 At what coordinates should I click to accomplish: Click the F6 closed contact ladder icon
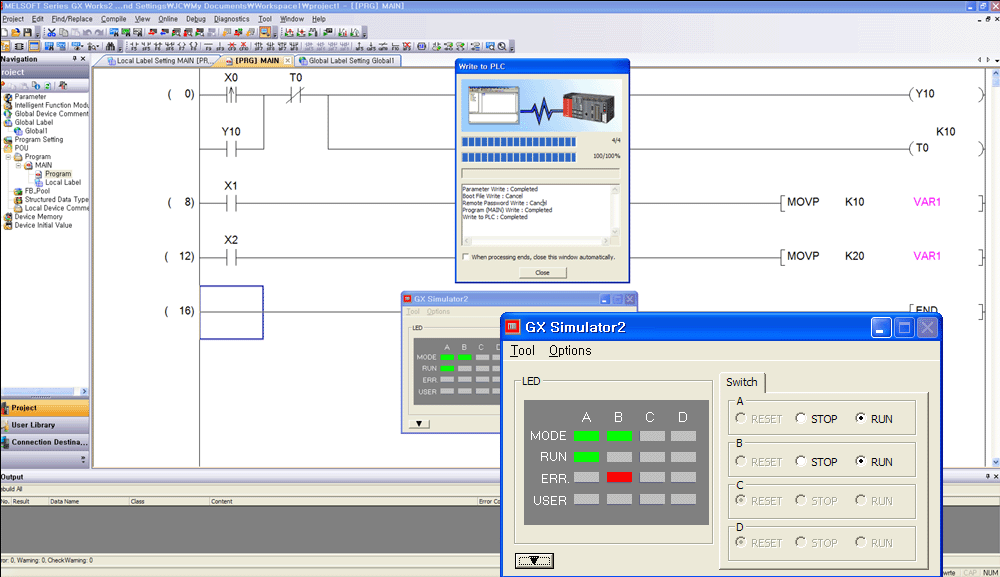click(158, 47)
